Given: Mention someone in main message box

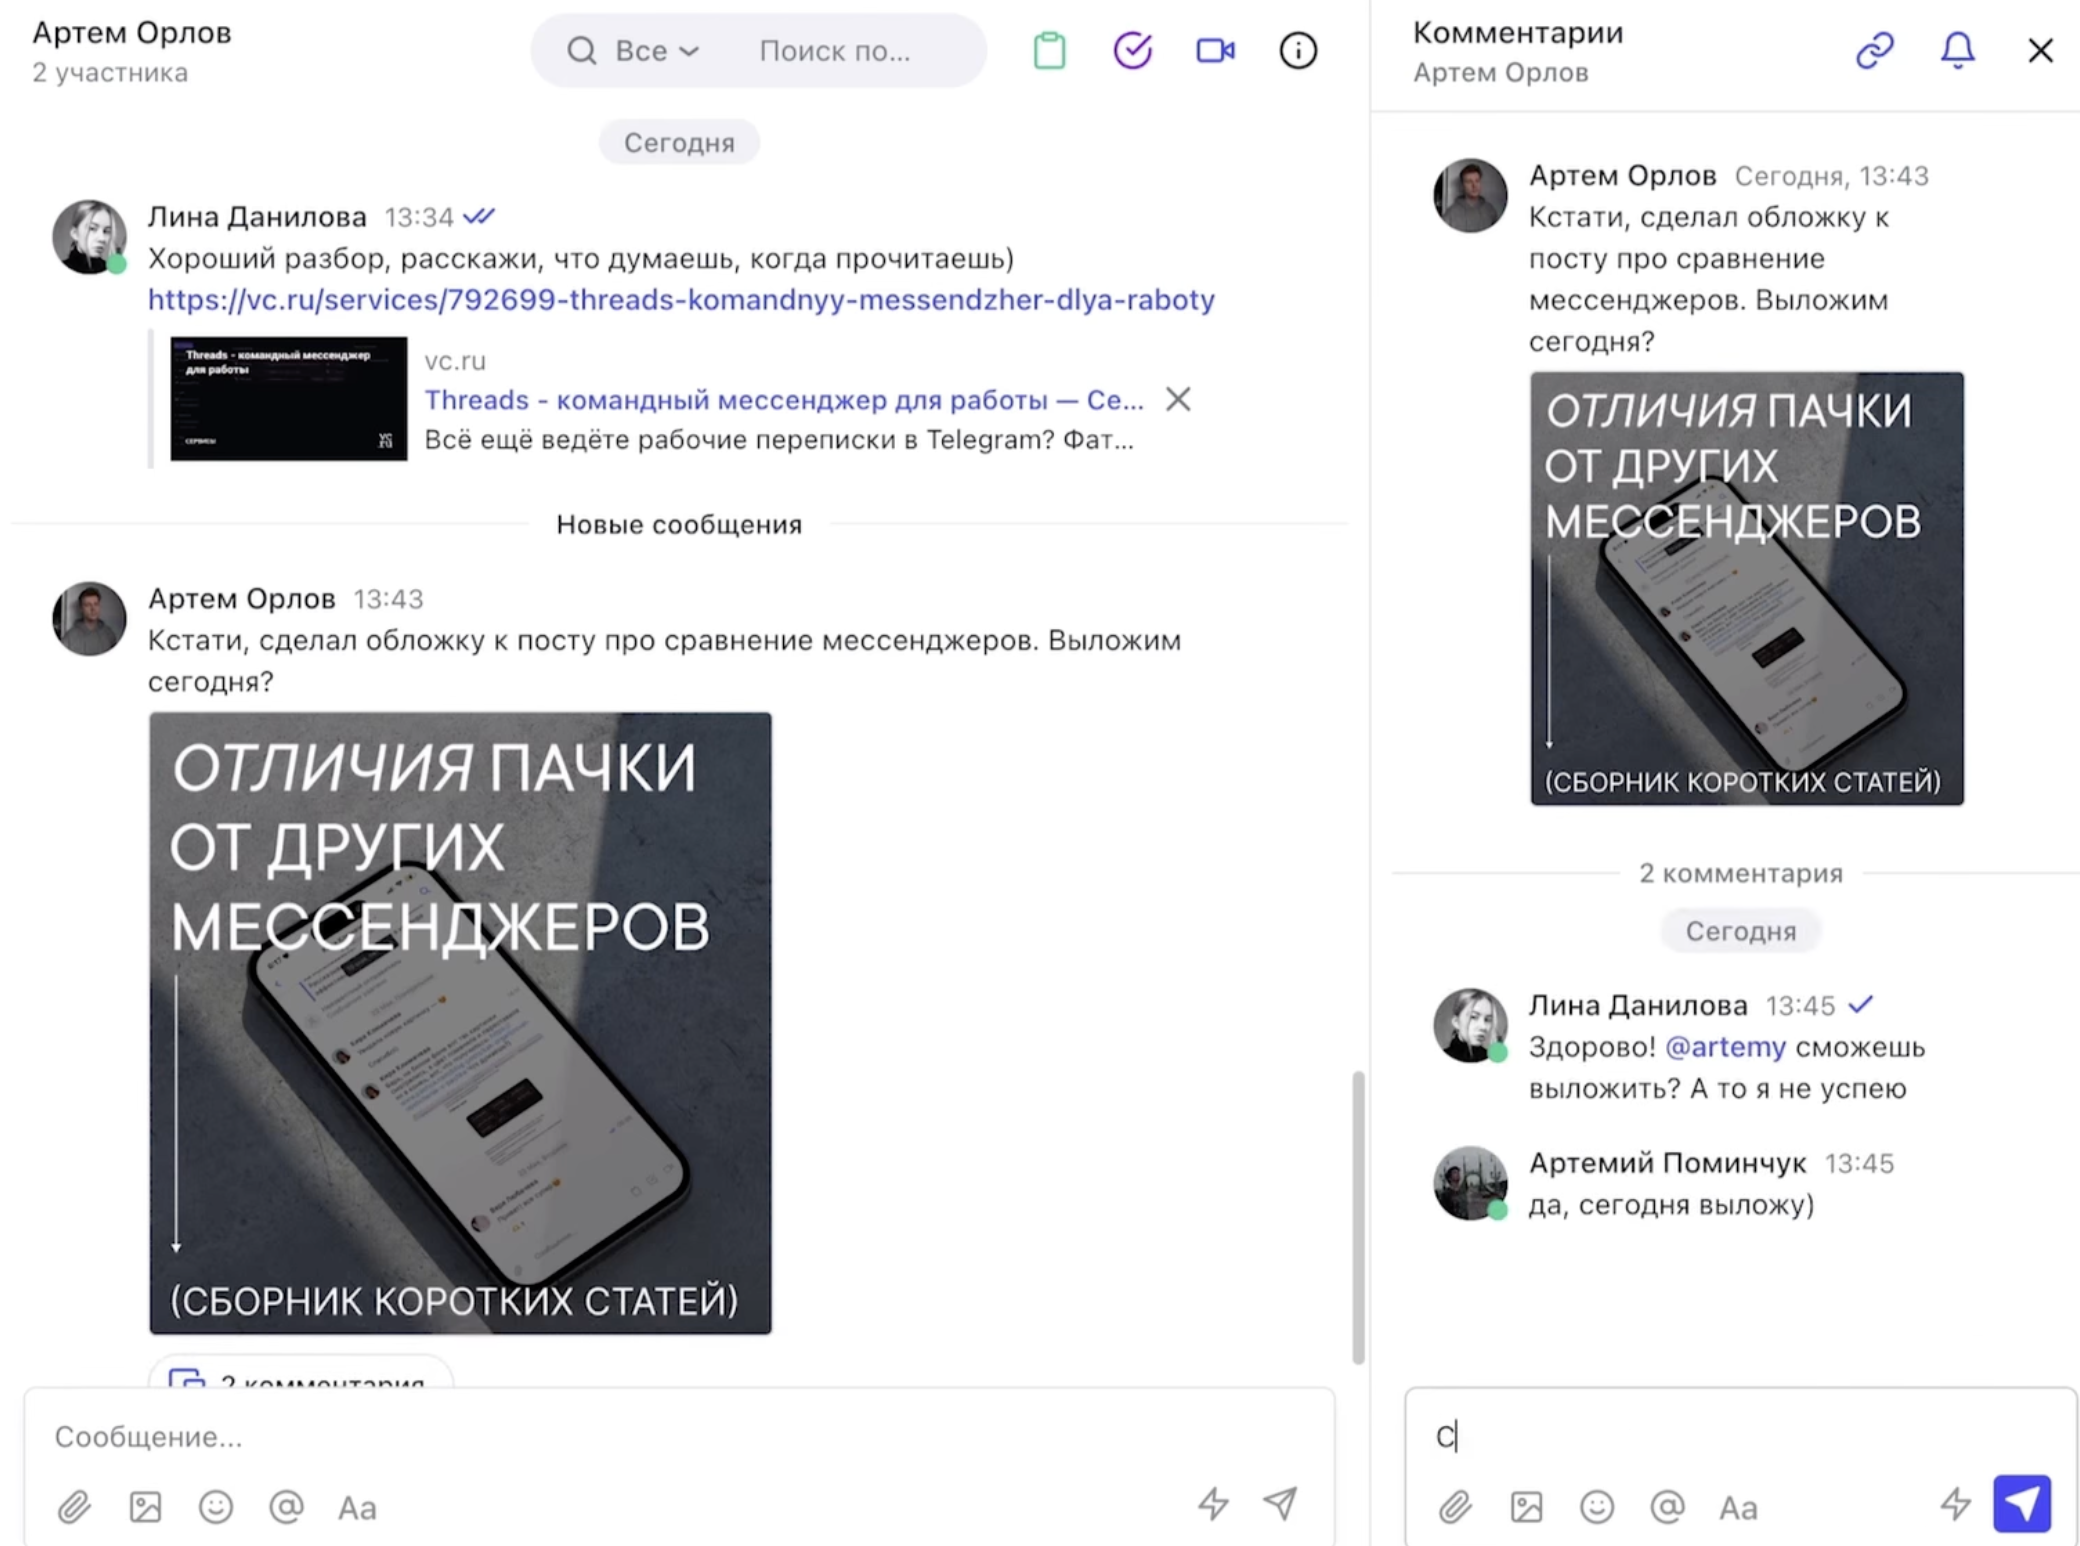Looking at the screenshot, I should (286, 1506).
